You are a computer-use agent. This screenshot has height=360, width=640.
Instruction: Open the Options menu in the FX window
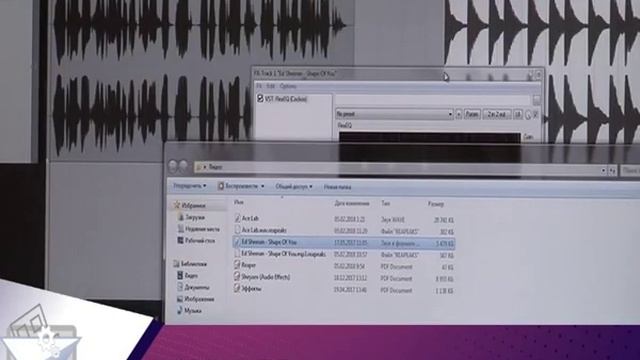[x=288, y=86]
